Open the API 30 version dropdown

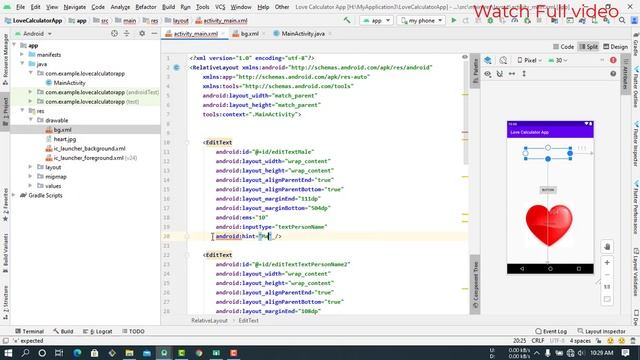tap(558, 60)
